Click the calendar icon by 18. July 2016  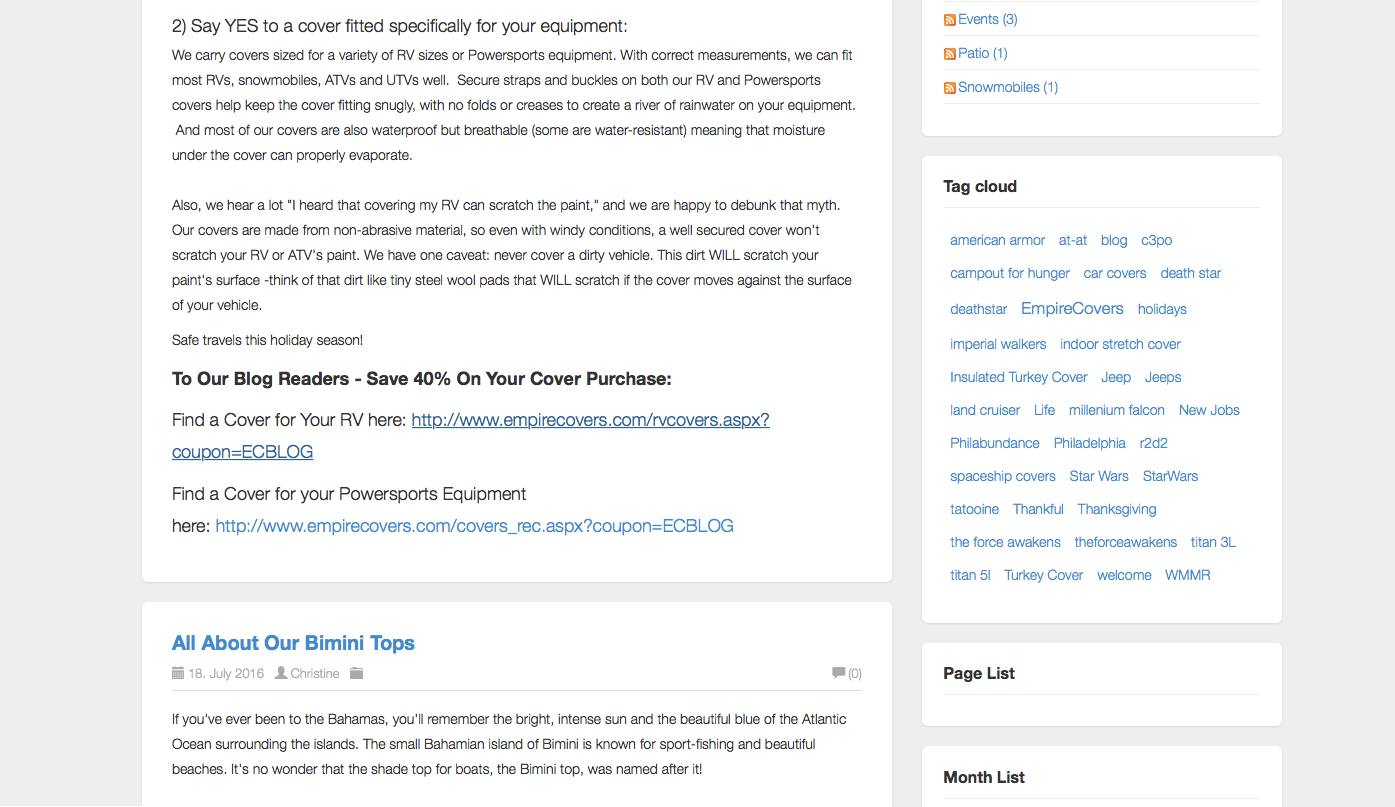point(178,673)
